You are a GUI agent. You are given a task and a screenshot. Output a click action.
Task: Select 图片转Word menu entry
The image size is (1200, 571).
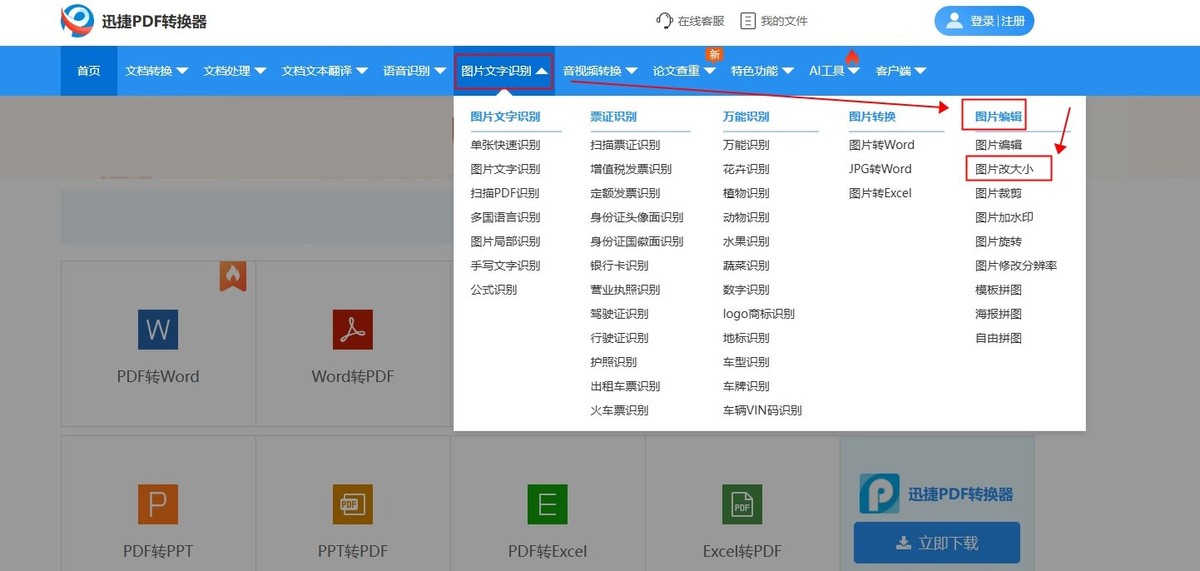881,145
